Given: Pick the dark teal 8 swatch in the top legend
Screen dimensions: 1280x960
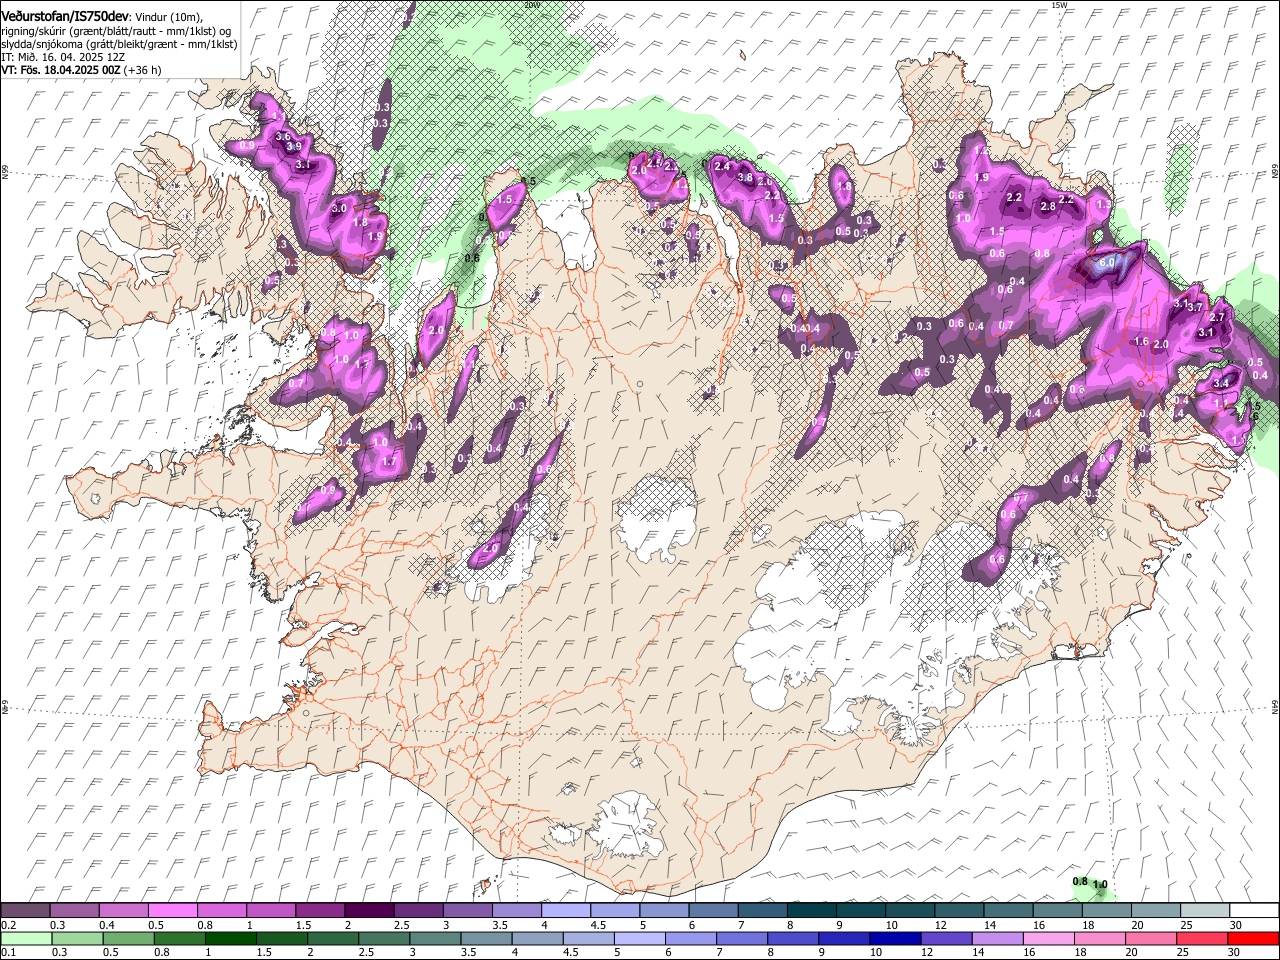Looking at the screenshot, I should pyautogui.click(x=812, y=909).
